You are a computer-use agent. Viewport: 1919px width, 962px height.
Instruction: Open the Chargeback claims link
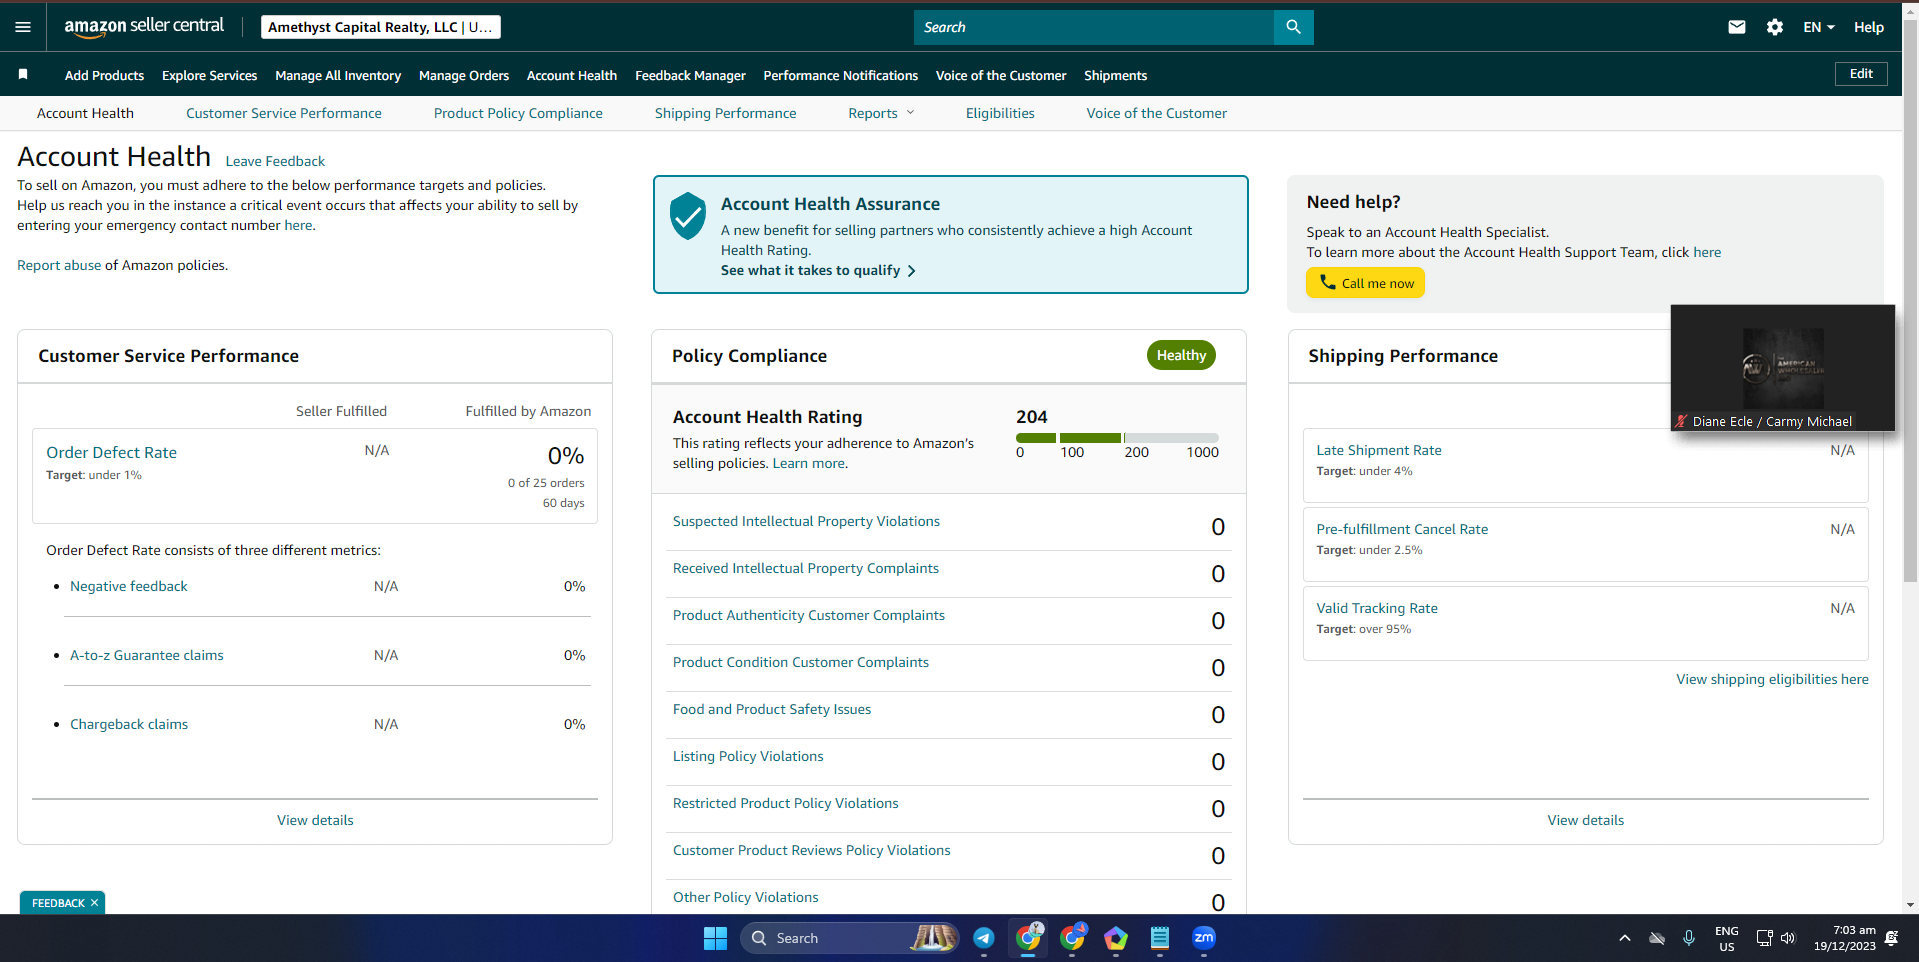pyautogui.click(x=129, y=724)
